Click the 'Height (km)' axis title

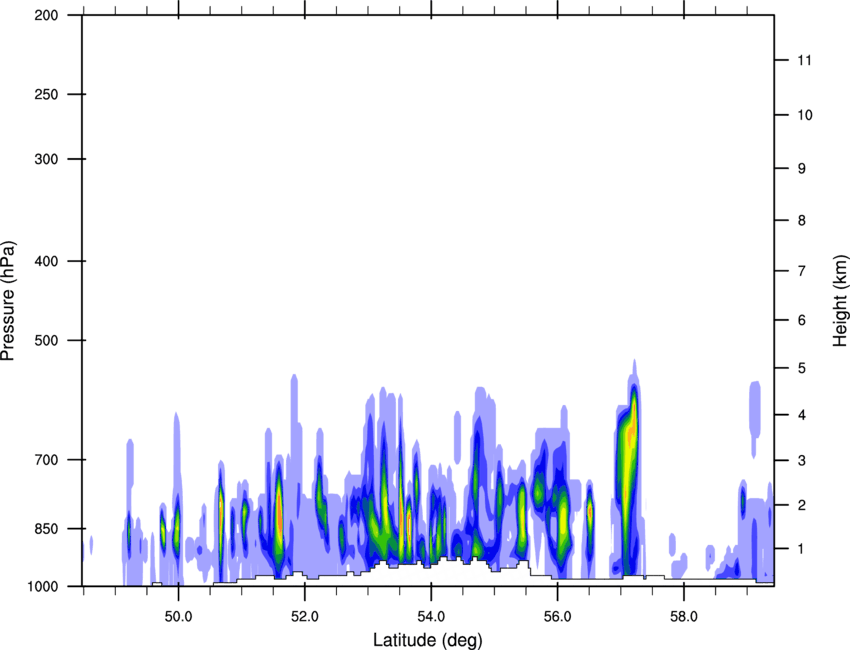click(x=840, y=300)
